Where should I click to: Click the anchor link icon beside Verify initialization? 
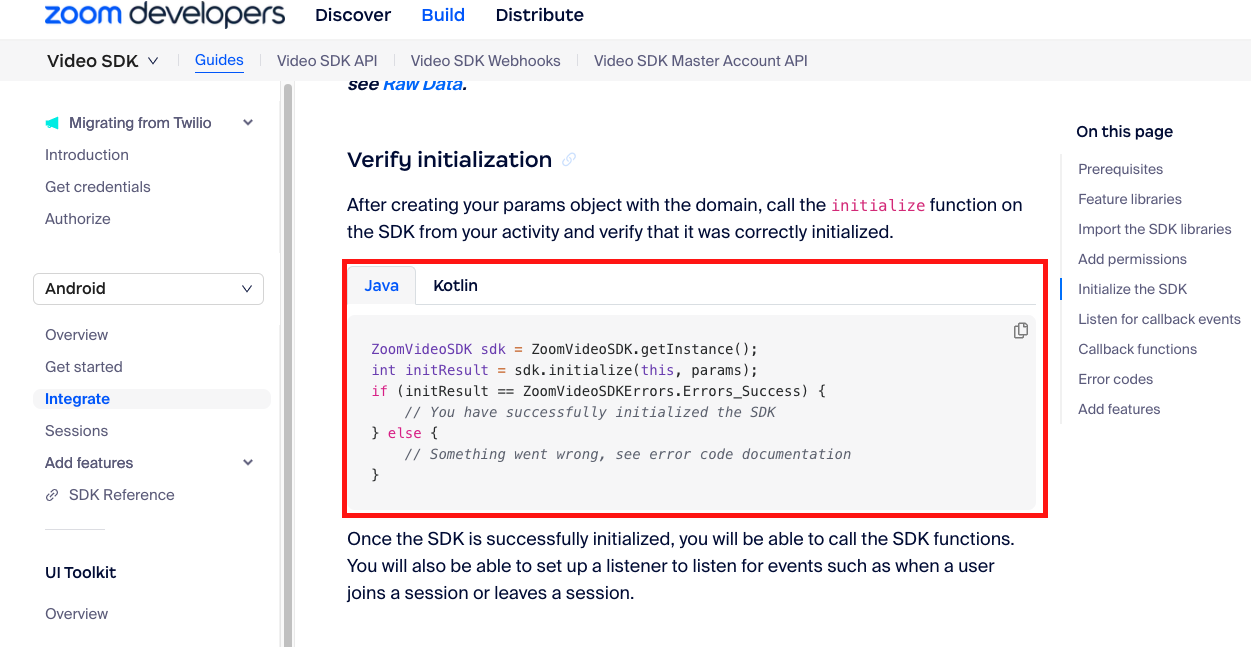tap(569, 160)
